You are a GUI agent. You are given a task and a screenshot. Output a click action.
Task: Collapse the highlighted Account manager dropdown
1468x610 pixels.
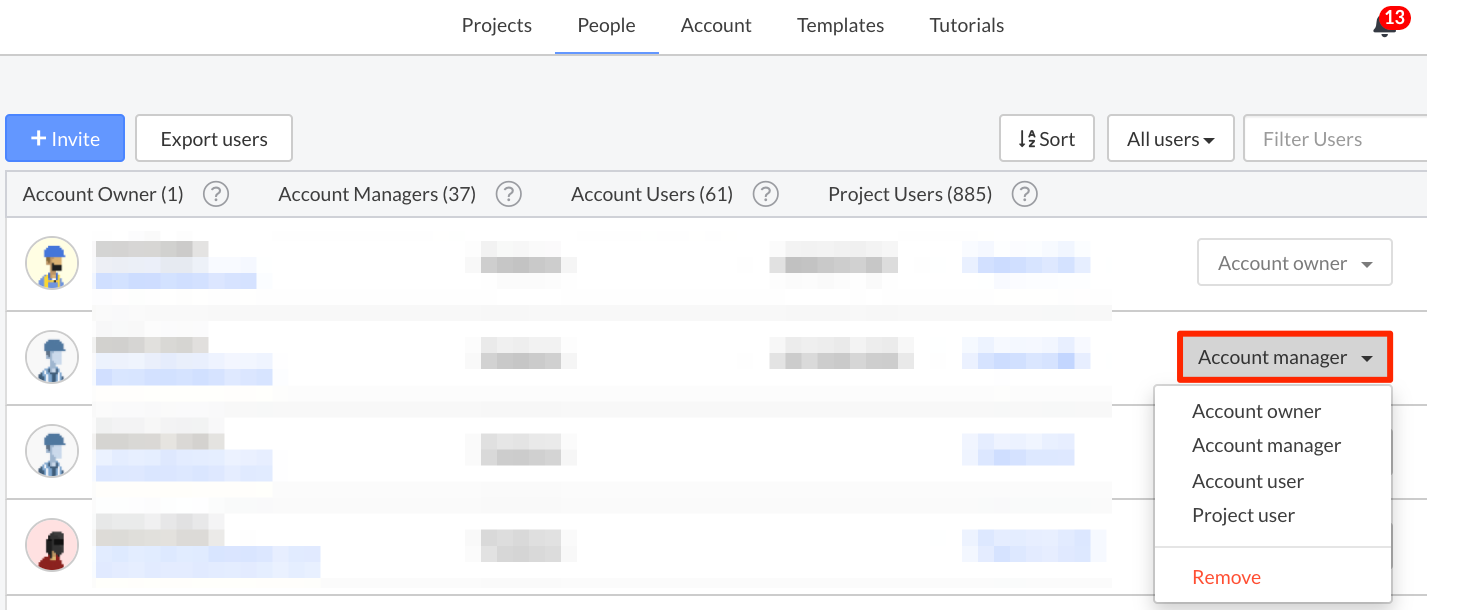1285,357
